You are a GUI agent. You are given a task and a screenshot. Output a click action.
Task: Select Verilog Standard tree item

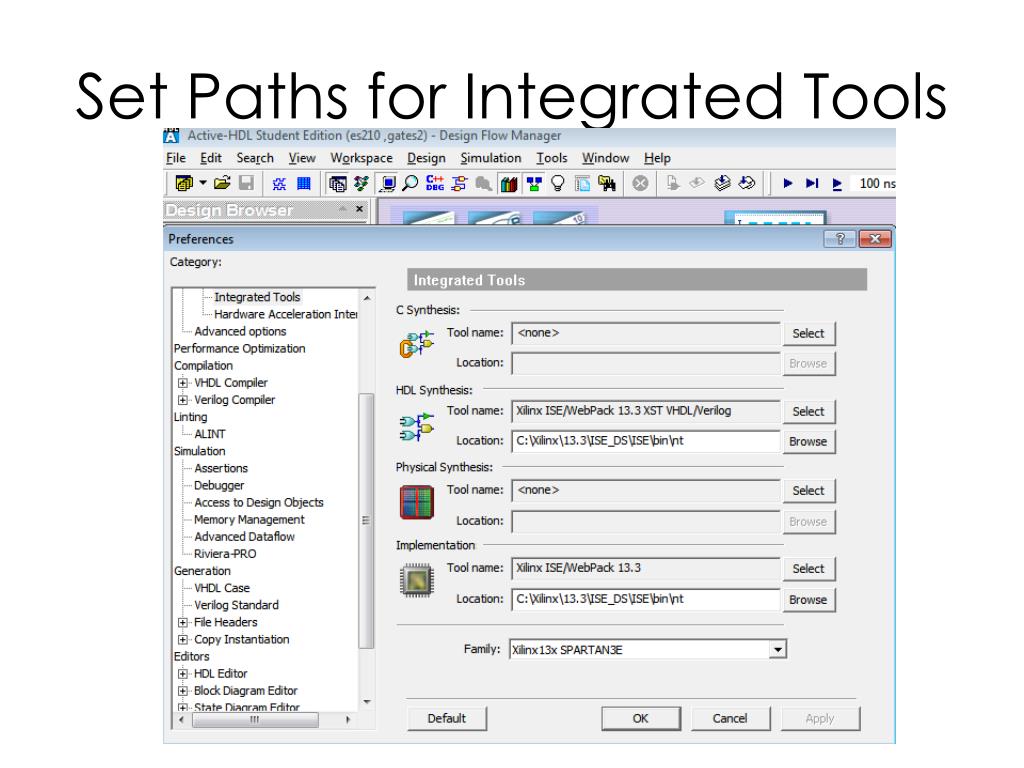pyautogui.click(x=236, y=605)
